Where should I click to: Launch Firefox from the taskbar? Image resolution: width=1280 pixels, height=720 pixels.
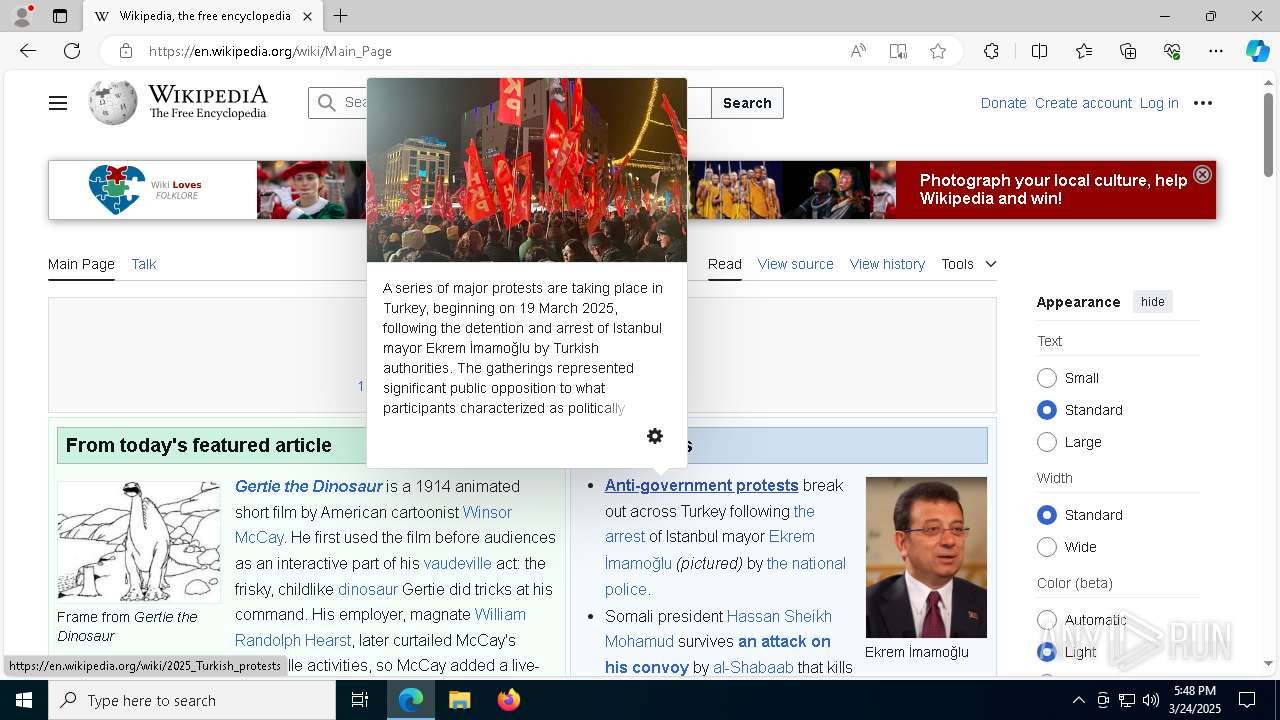pos(509,700)
